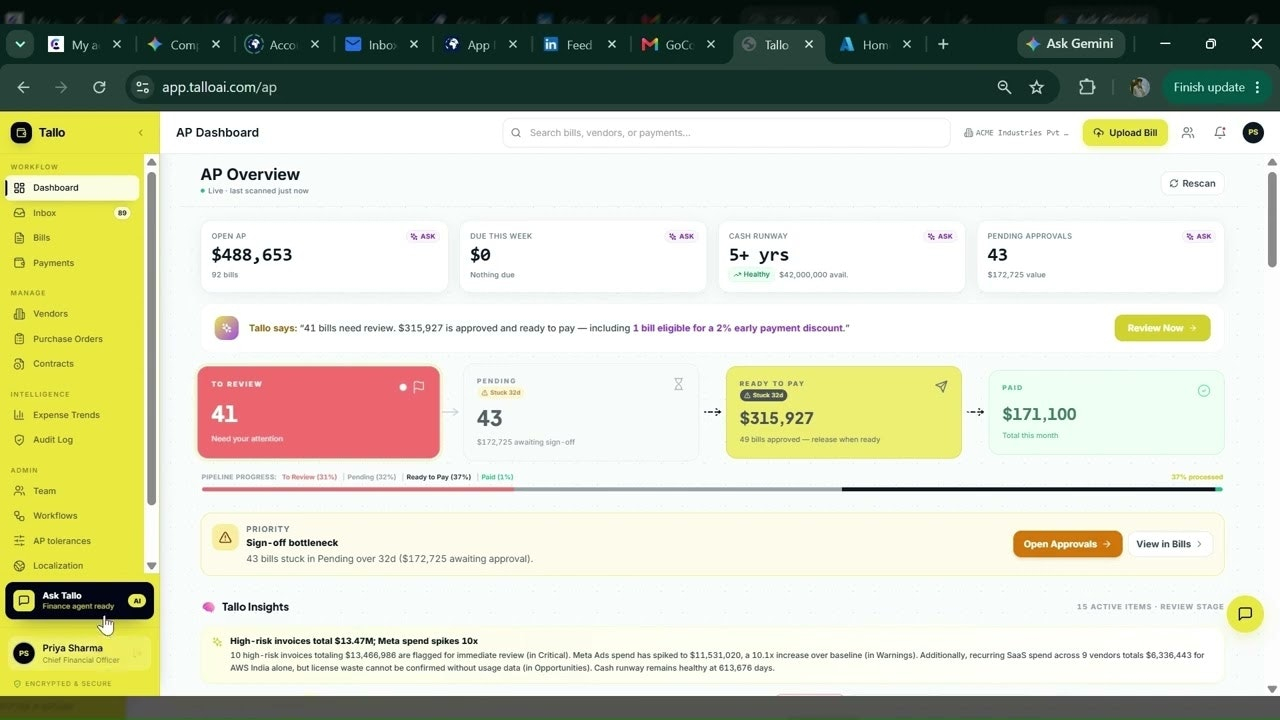
Task: Click the Rescan button
Action: pos(1192,184)
